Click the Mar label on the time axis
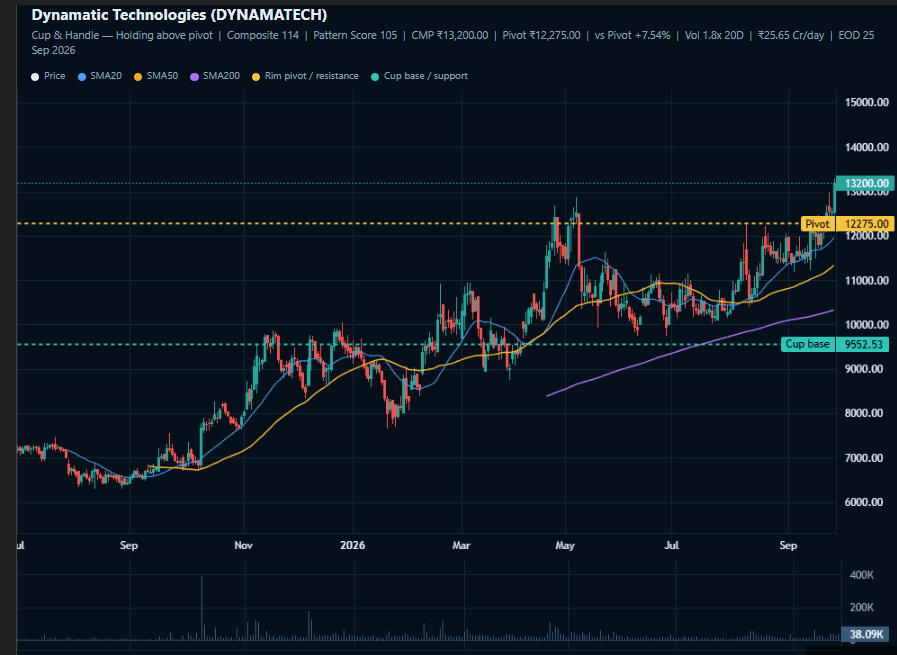 point(461,546)
